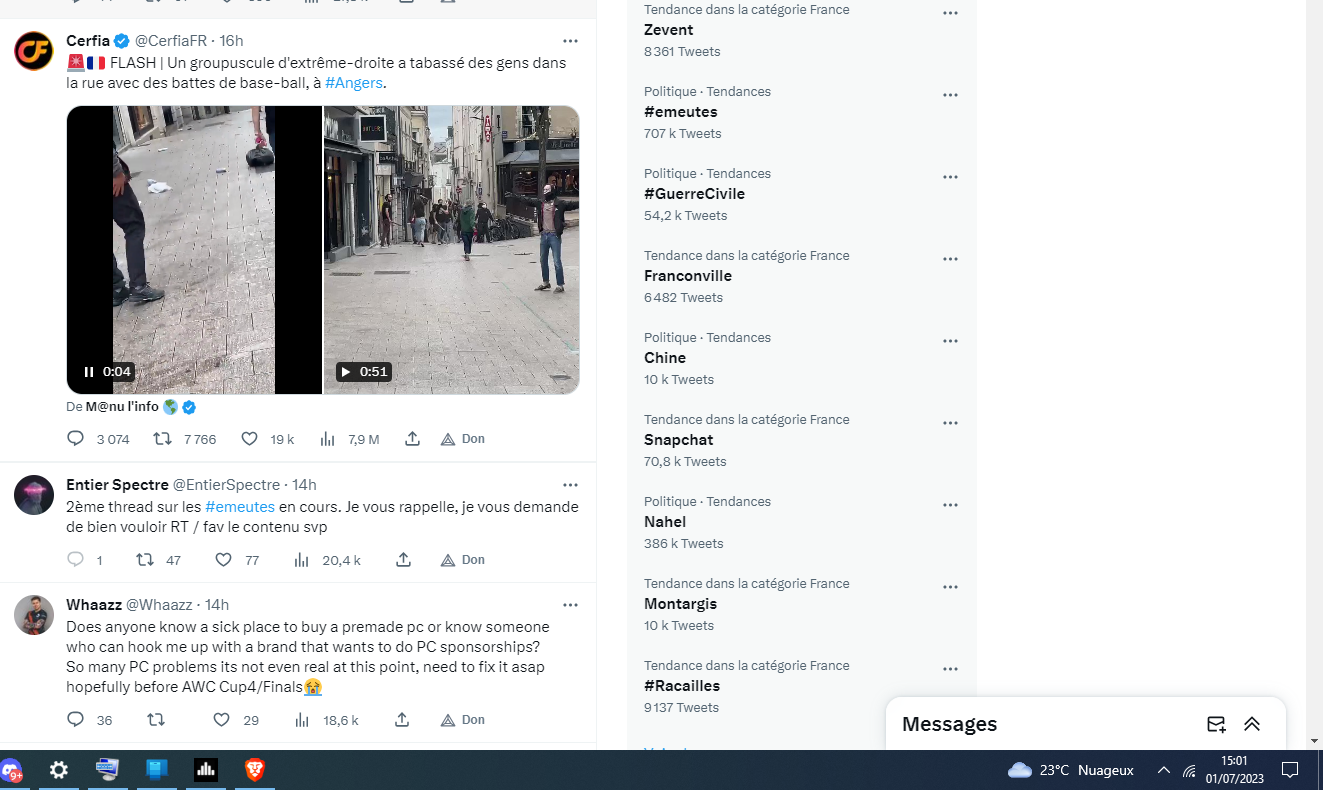
Task: Retweet the Cerfia tweet
Action: click(x=162, y=439)
